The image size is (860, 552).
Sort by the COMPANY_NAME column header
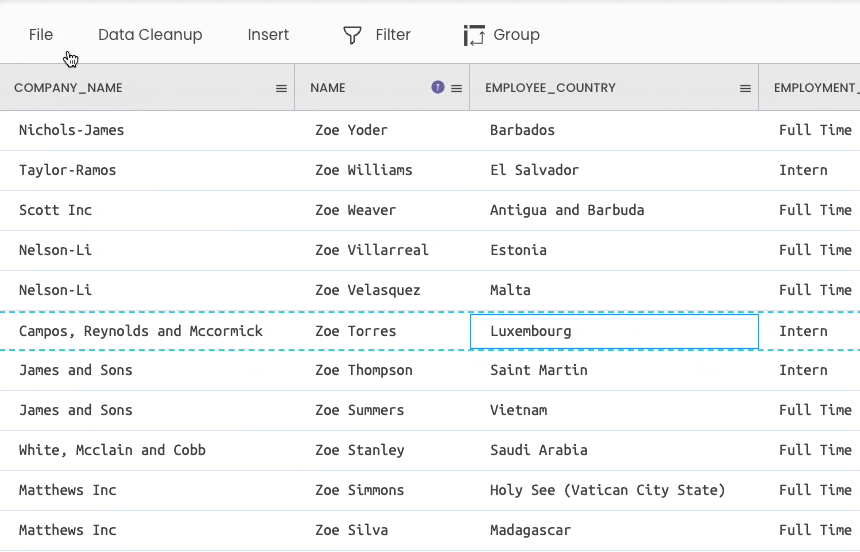(x=68, y=88)
